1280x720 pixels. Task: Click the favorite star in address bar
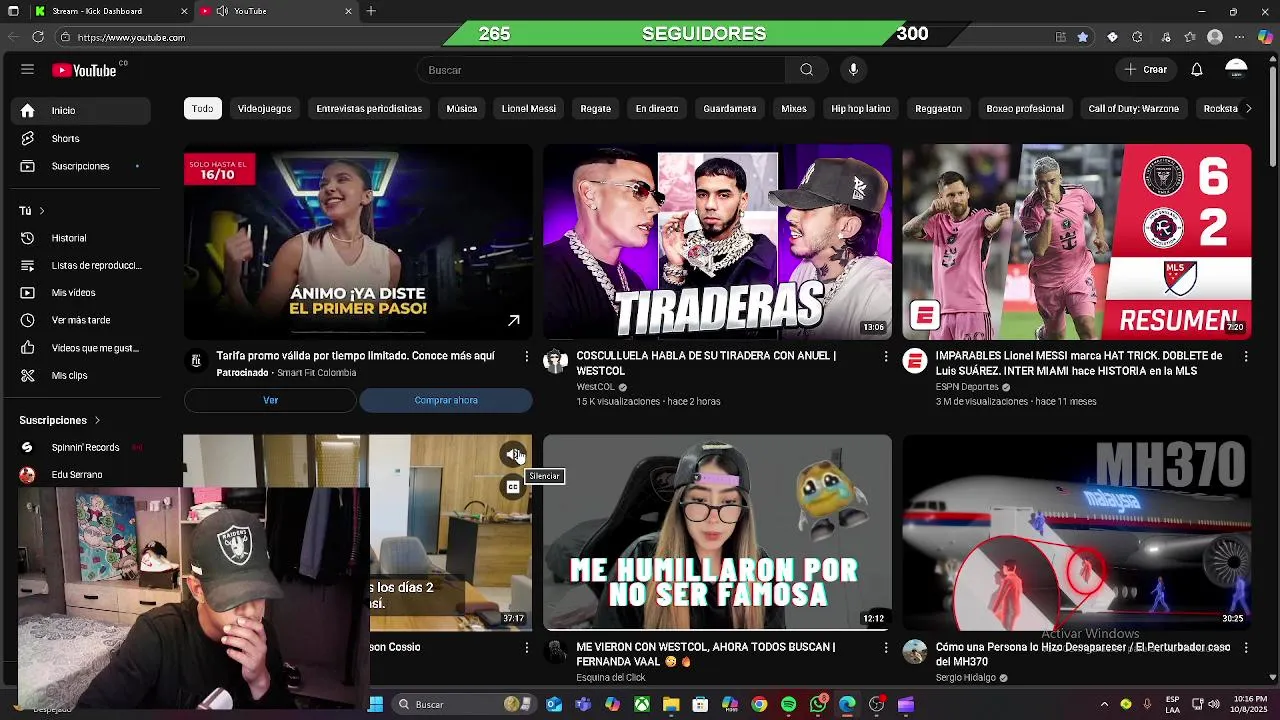(1083, 37)
